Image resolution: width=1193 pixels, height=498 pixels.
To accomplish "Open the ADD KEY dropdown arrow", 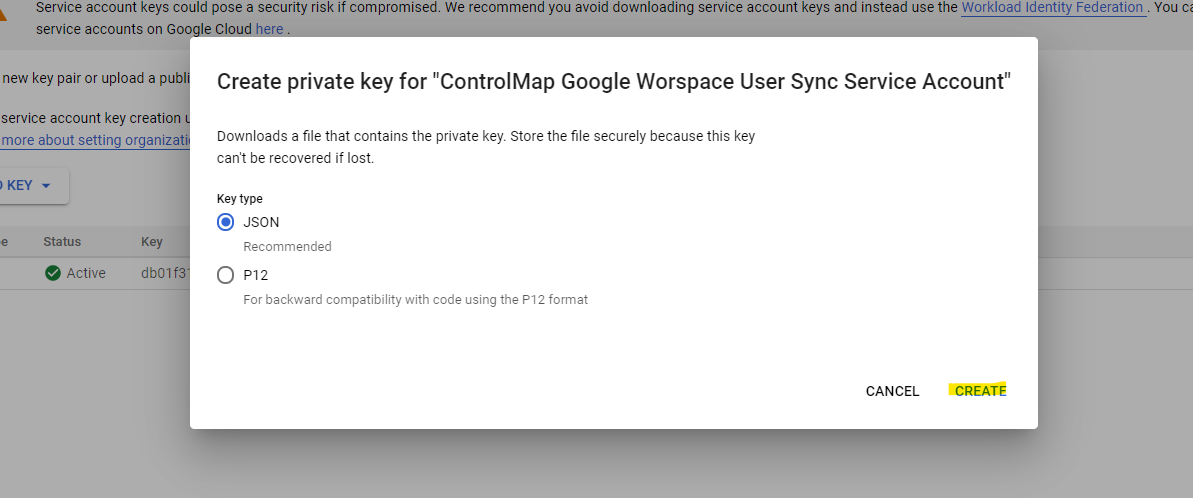I will 45,186.
